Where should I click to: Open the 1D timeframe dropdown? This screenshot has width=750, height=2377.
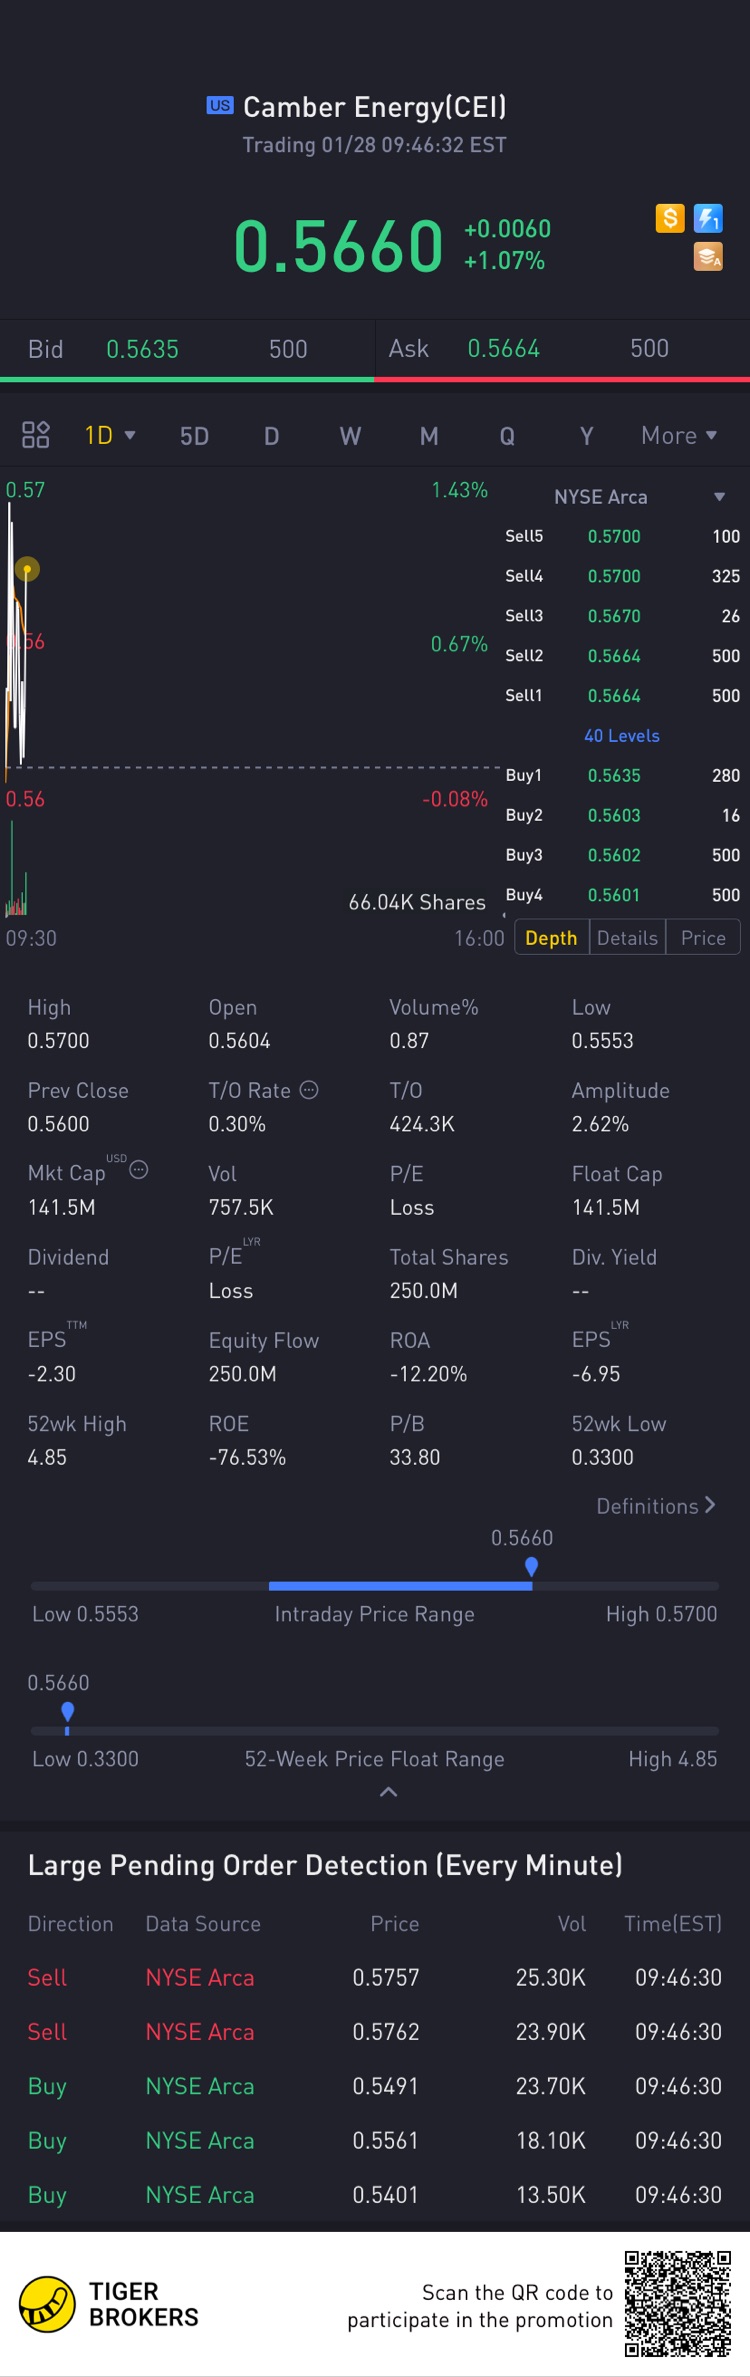[110, 436]
